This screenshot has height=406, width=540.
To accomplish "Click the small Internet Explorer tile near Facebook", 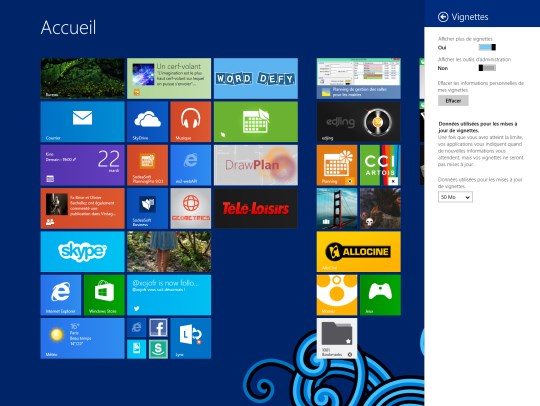I will 137,327.
